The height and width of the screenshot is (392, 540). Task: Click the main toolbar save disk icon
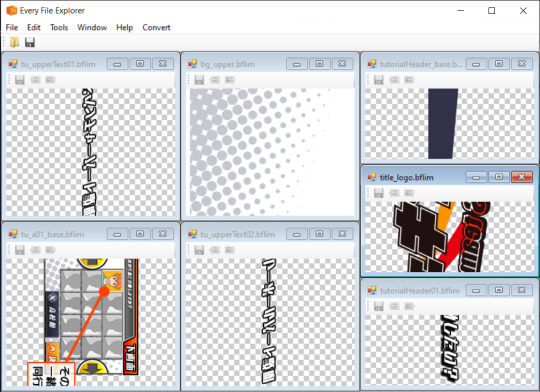point(30,42)
